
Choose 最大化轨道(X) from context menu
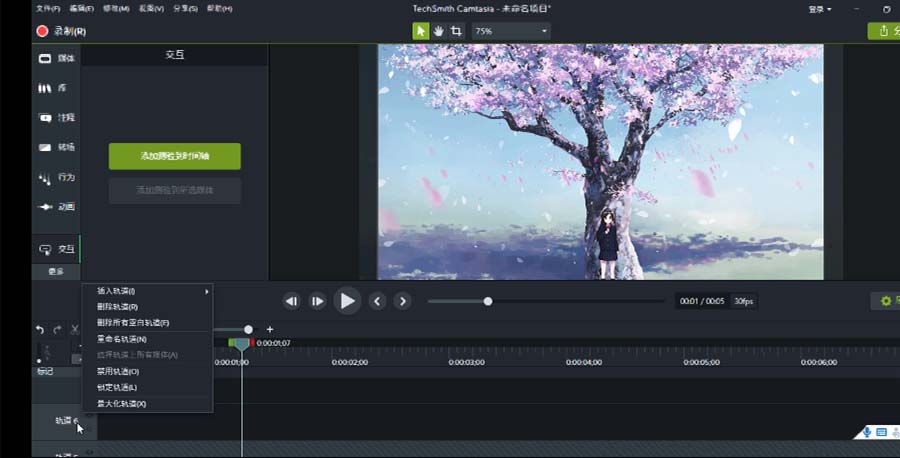point(148,403)
